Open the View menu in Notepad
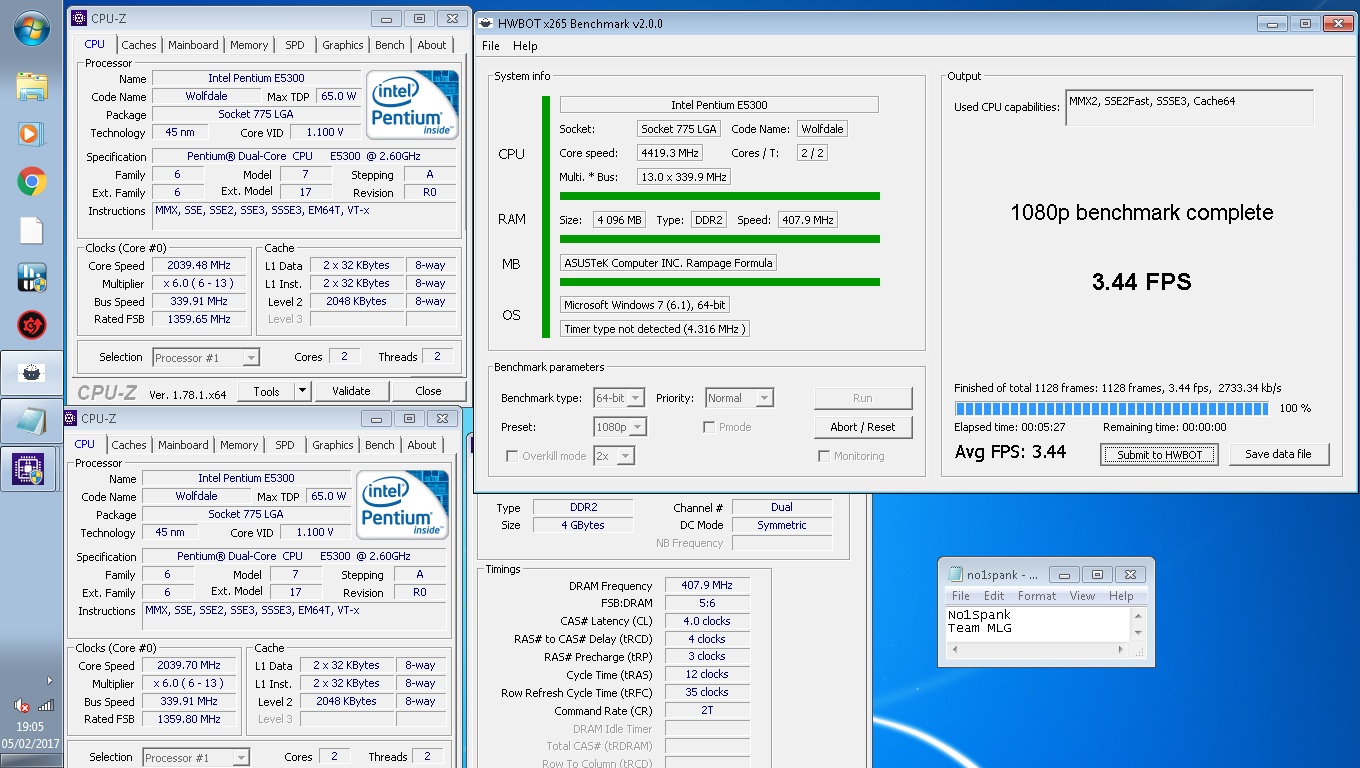This screenshot has height=768, width=1360. pyautogui.click(x=1083, y=596)
